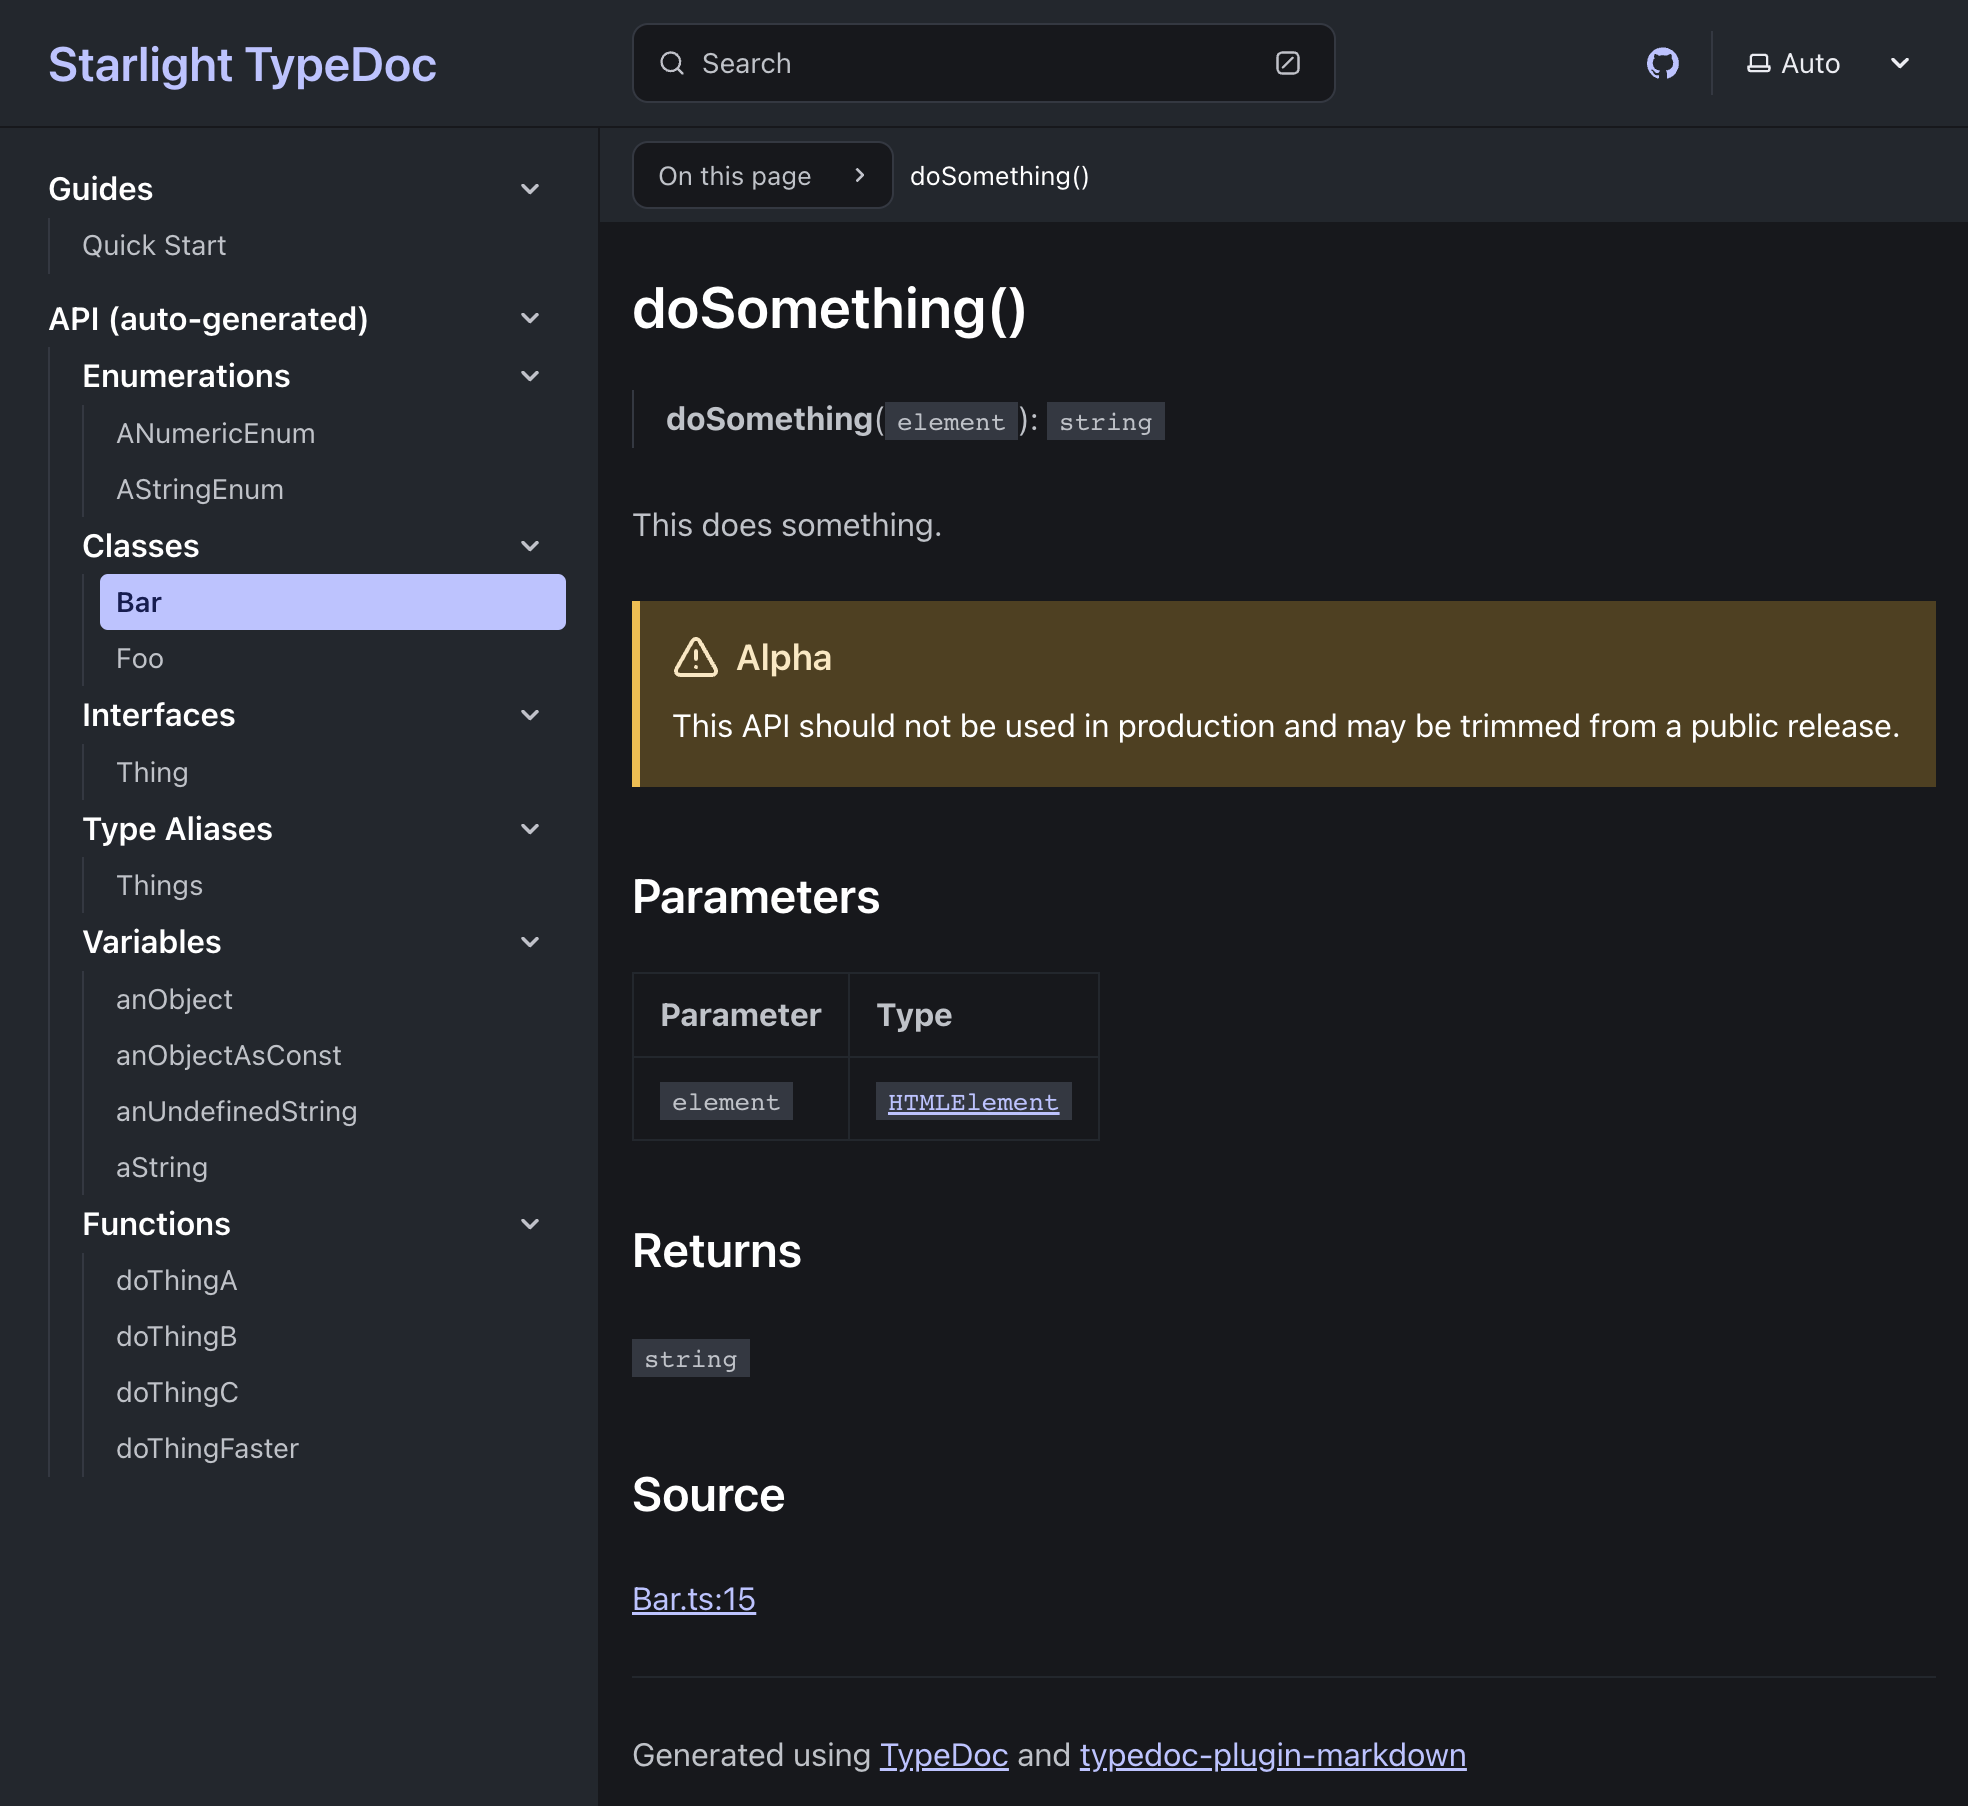Follow the Bar.ts:15 source link
The image size is (1968, 1806).
tap(693, 1597)
